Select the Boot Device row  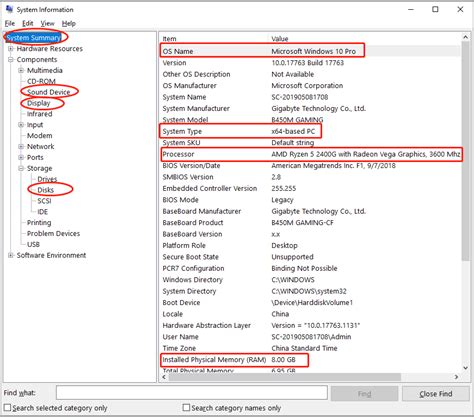click(310, 303)
